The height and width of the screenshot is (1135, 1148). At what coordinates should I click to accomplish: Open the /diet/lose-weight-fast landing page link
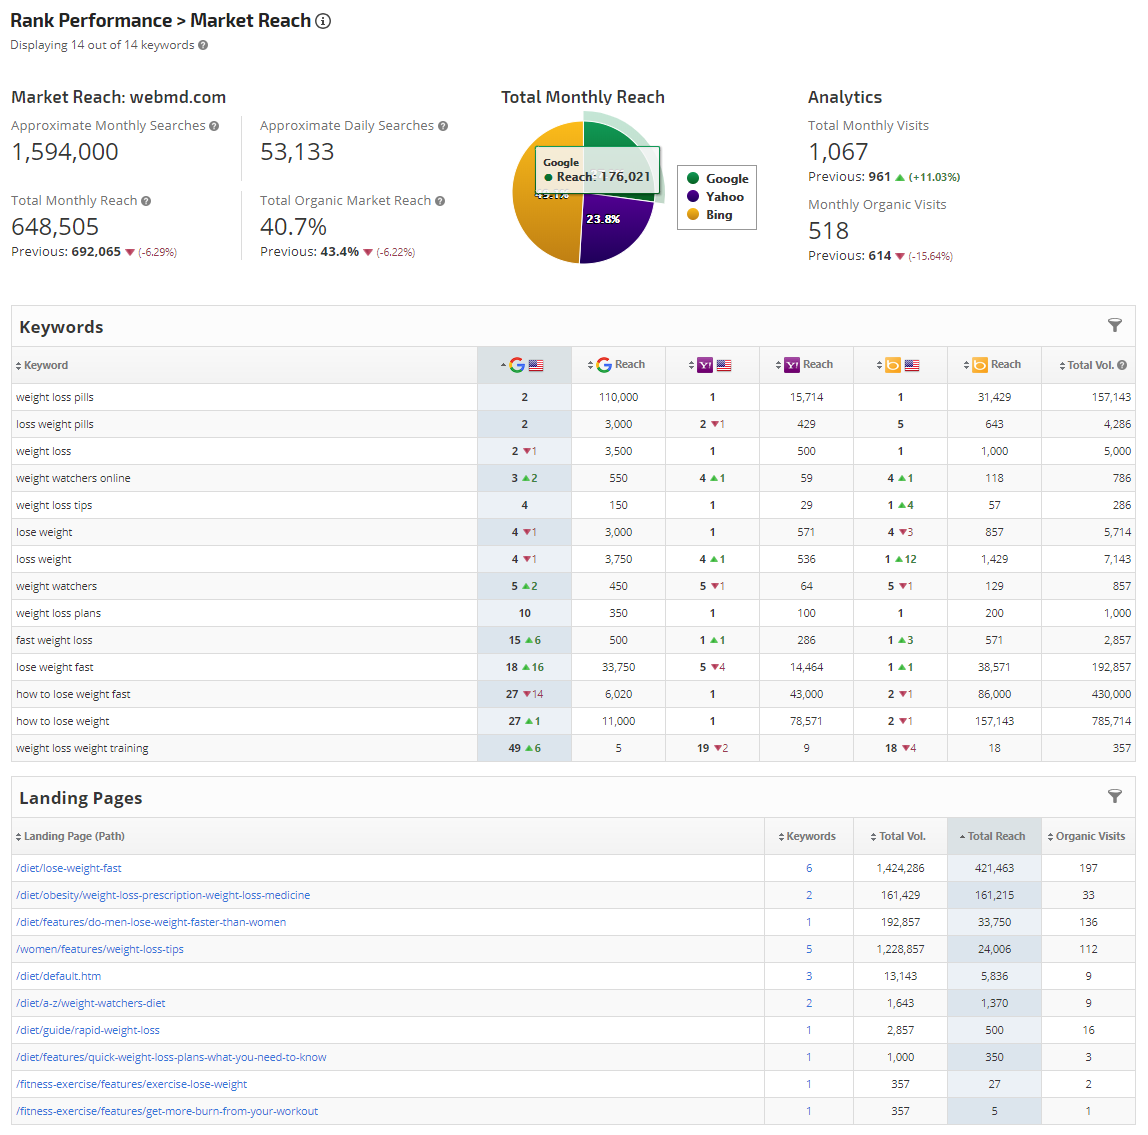69,868
